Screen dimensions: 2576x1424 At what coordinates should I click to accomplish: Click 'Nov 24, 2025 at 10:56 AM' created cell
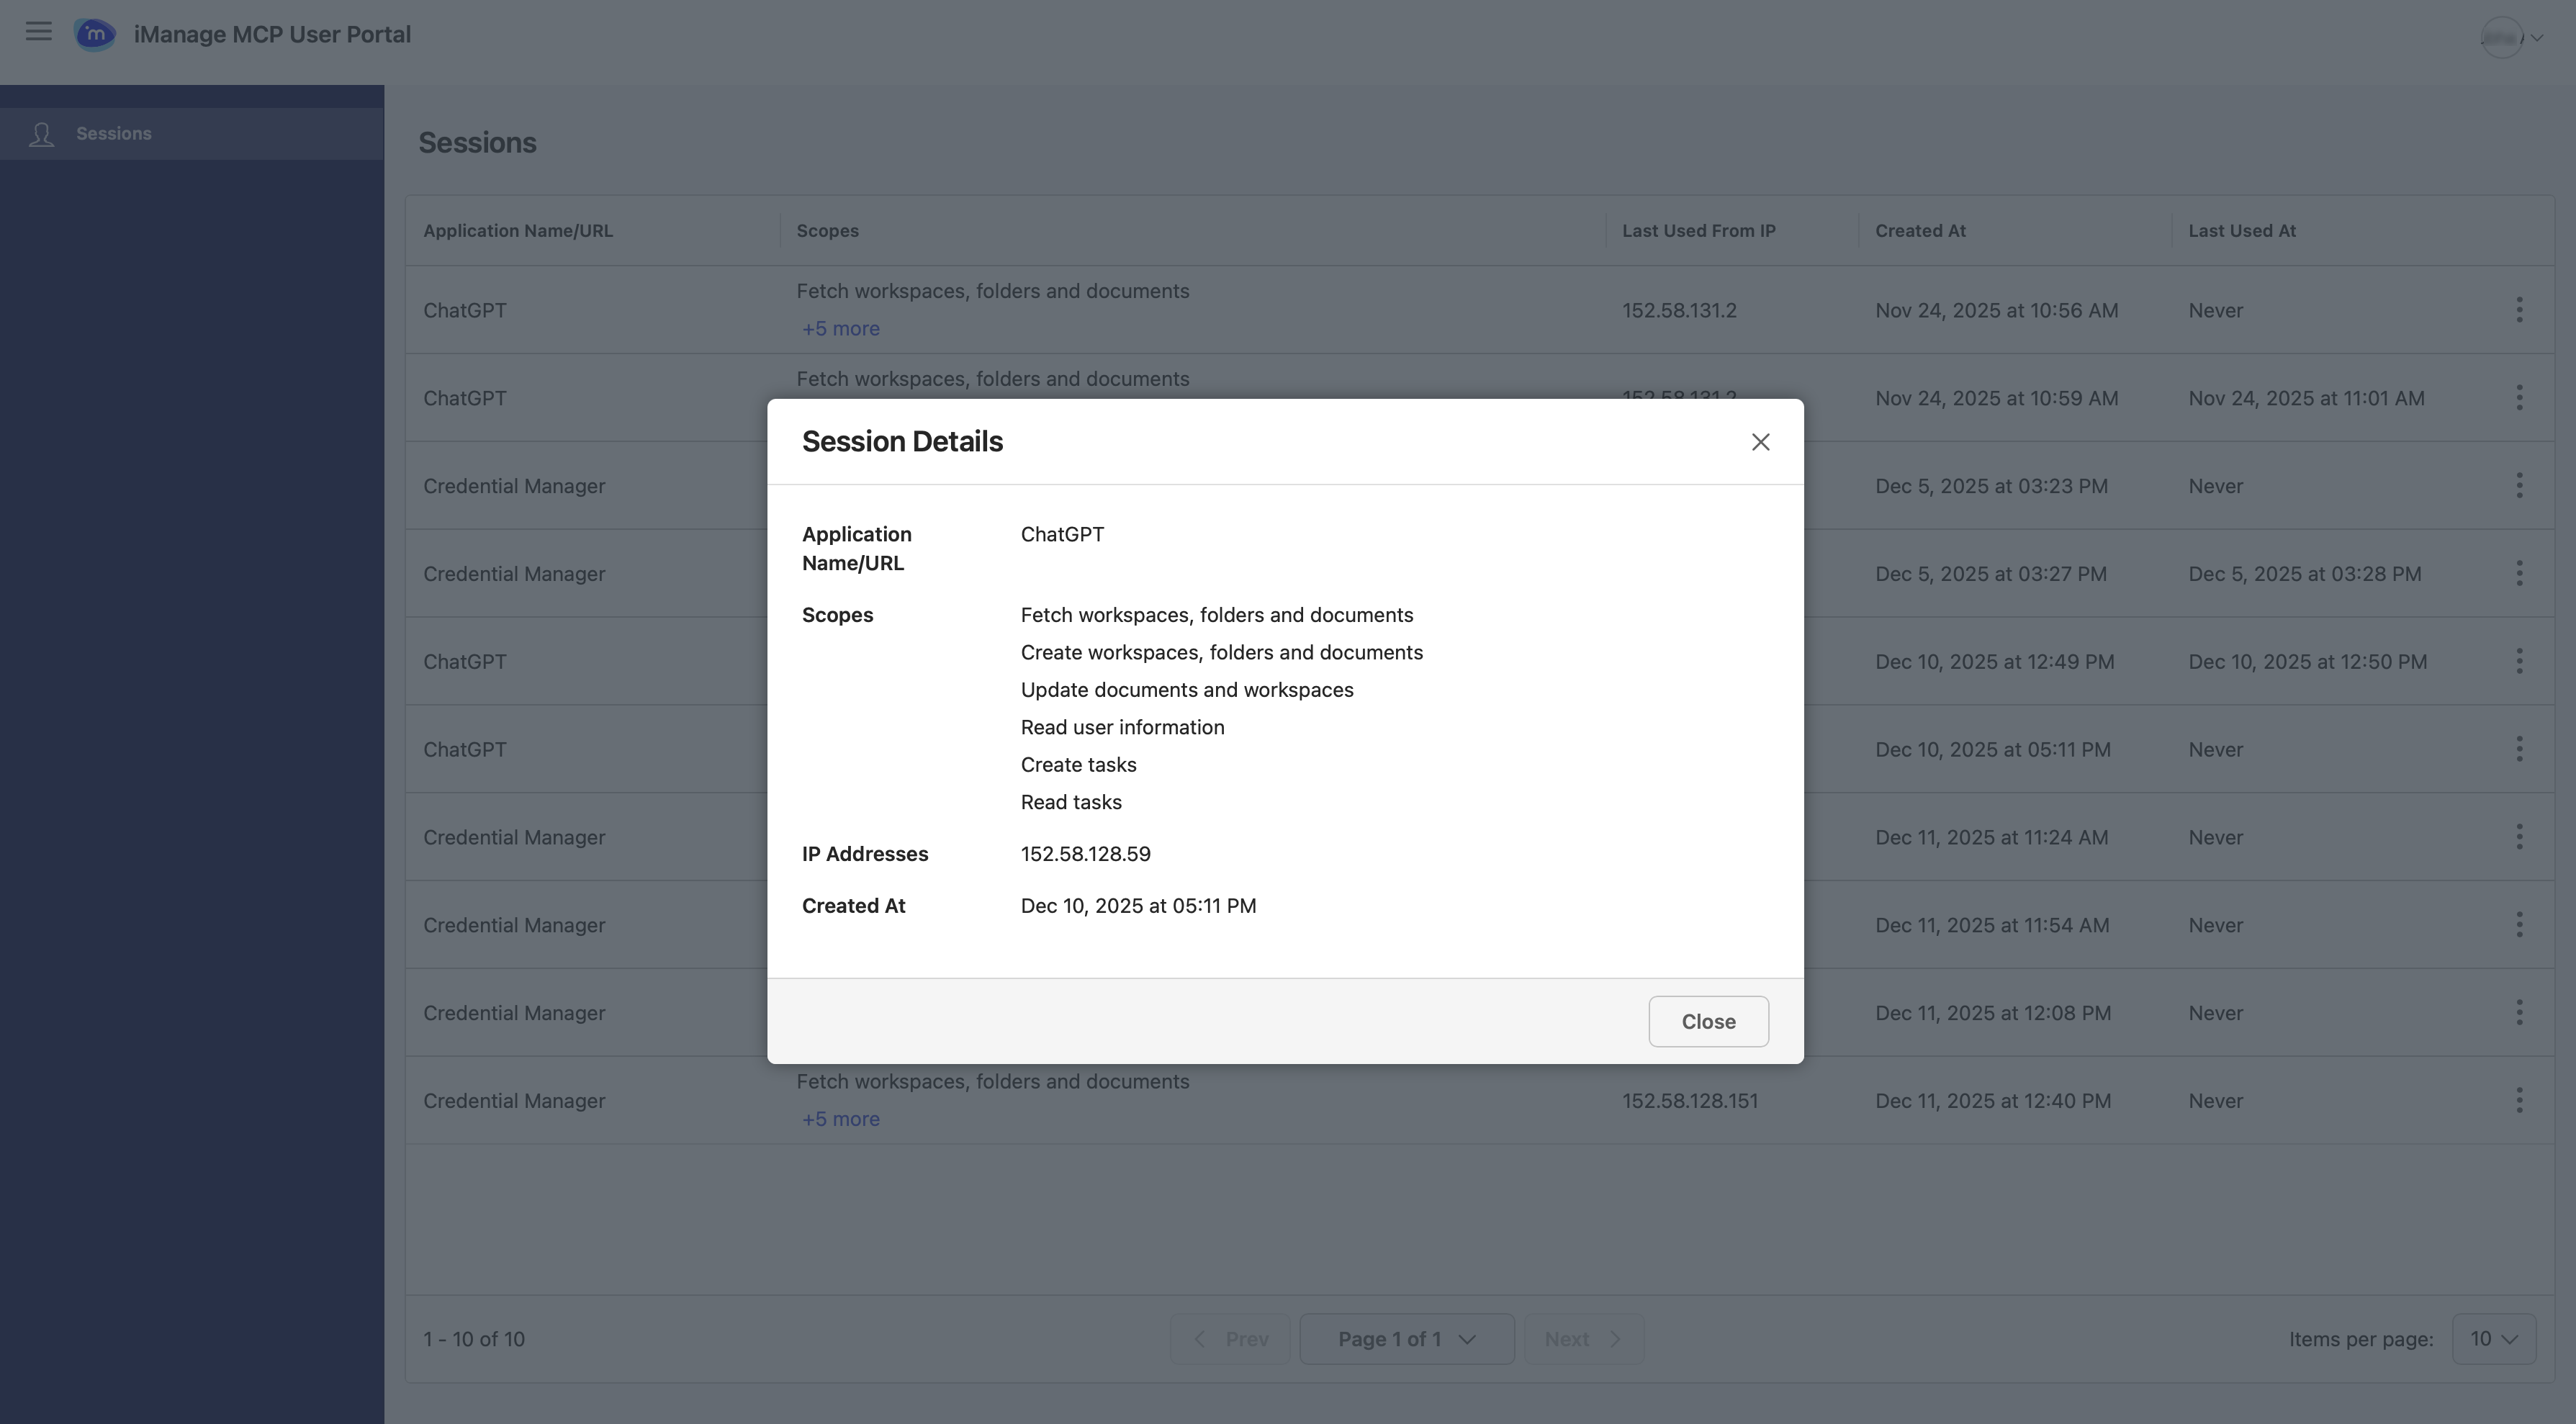(1996, 310)
